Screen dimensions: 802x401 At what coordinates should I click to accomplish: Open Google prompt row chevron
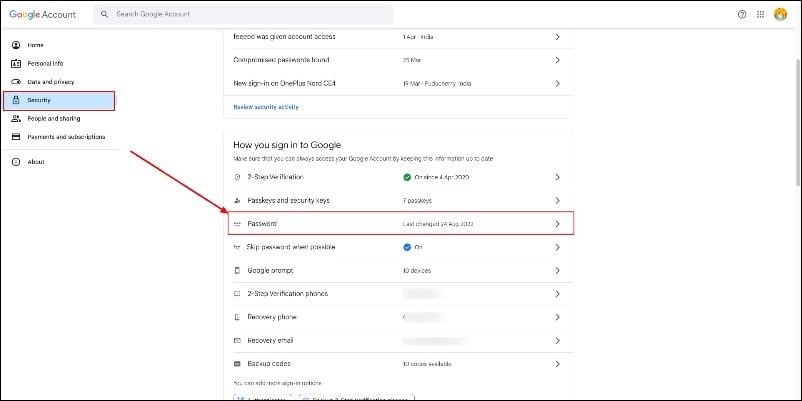pyautogui.click(x=558, y=271)
